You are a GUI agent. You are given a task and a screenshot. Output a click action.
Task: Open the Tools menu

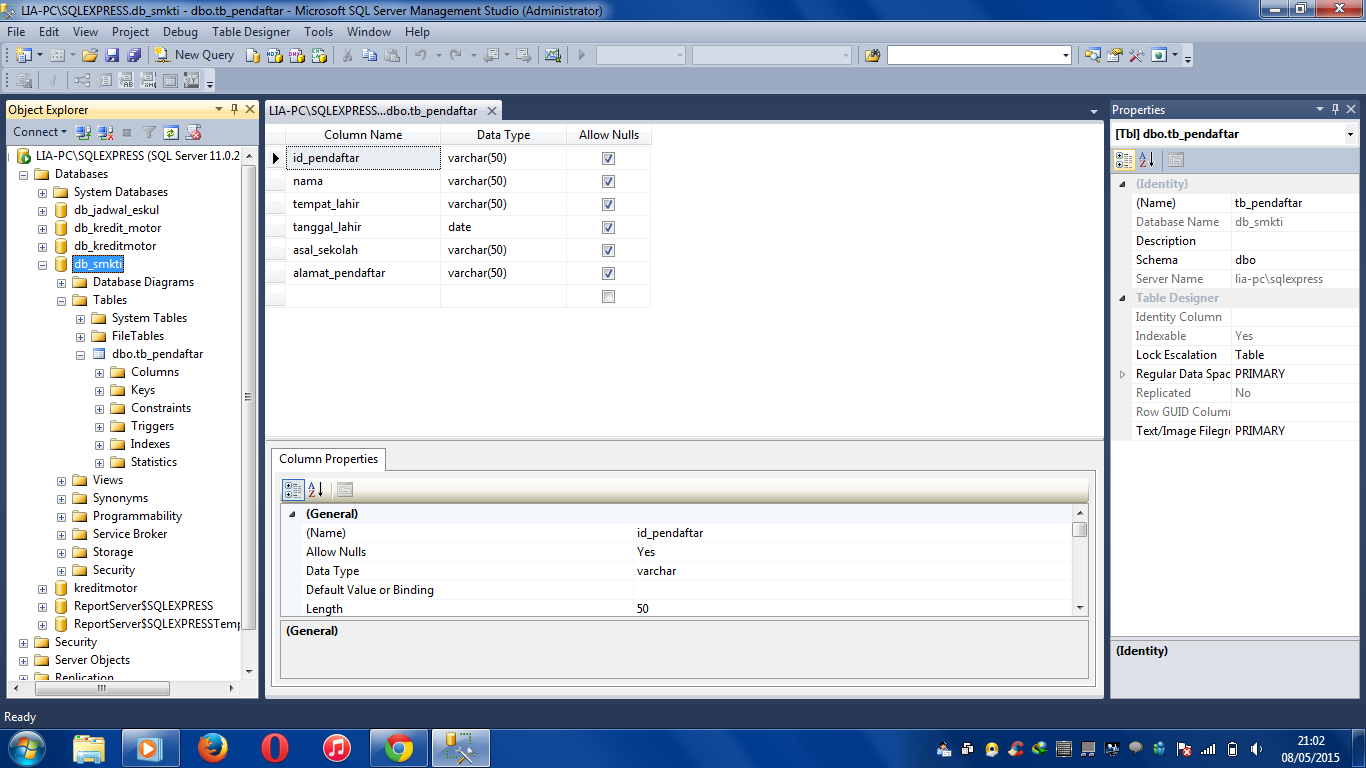pos(318,32)
